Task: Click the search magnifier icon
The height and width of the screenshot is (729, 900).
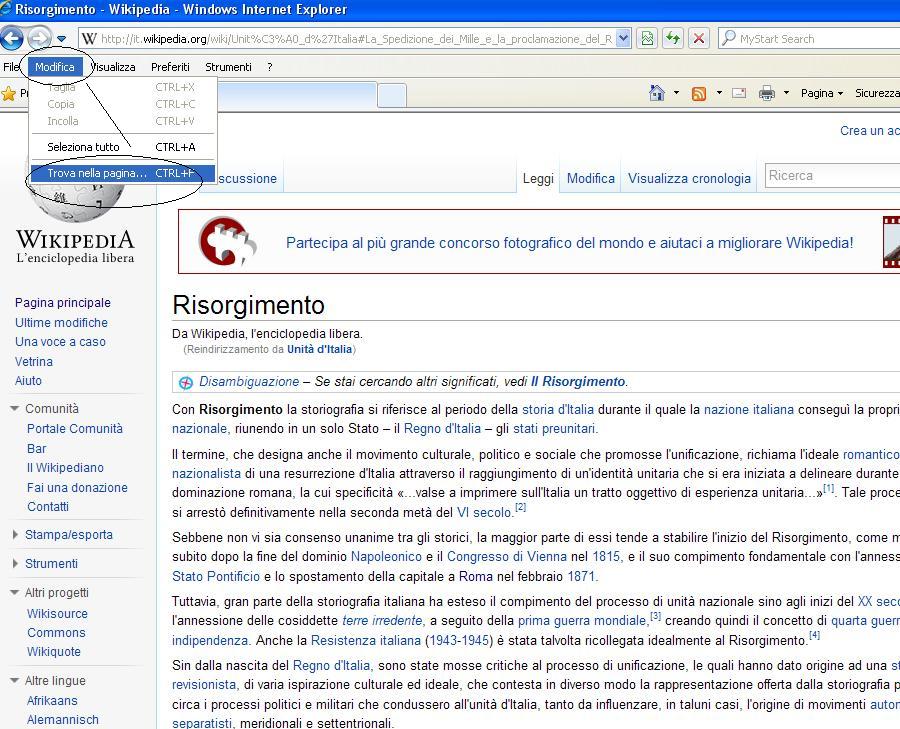Action: (x=728, y=38)
